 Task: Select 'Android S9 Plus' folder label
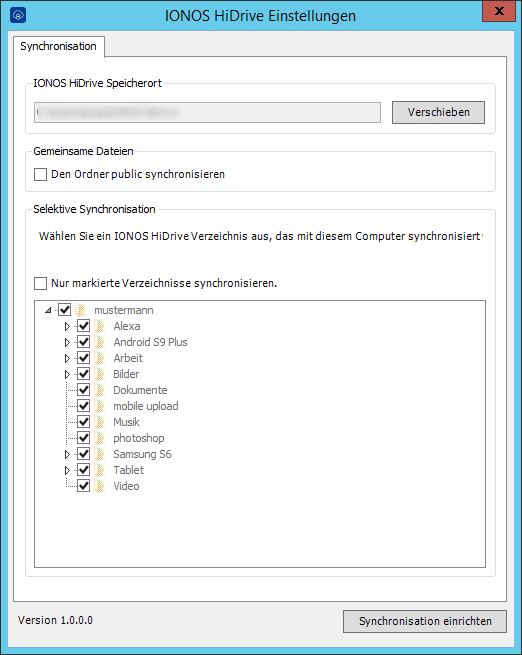150,342
